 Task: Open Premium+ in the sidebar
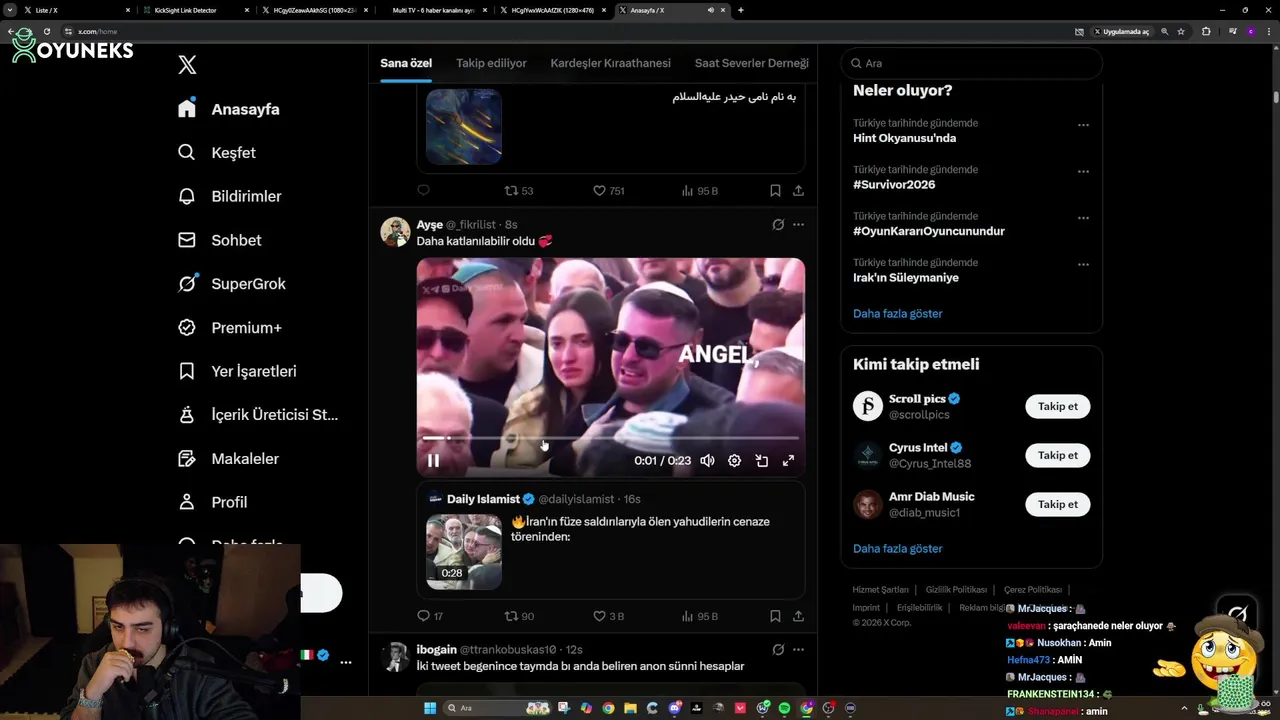(229, 327)
